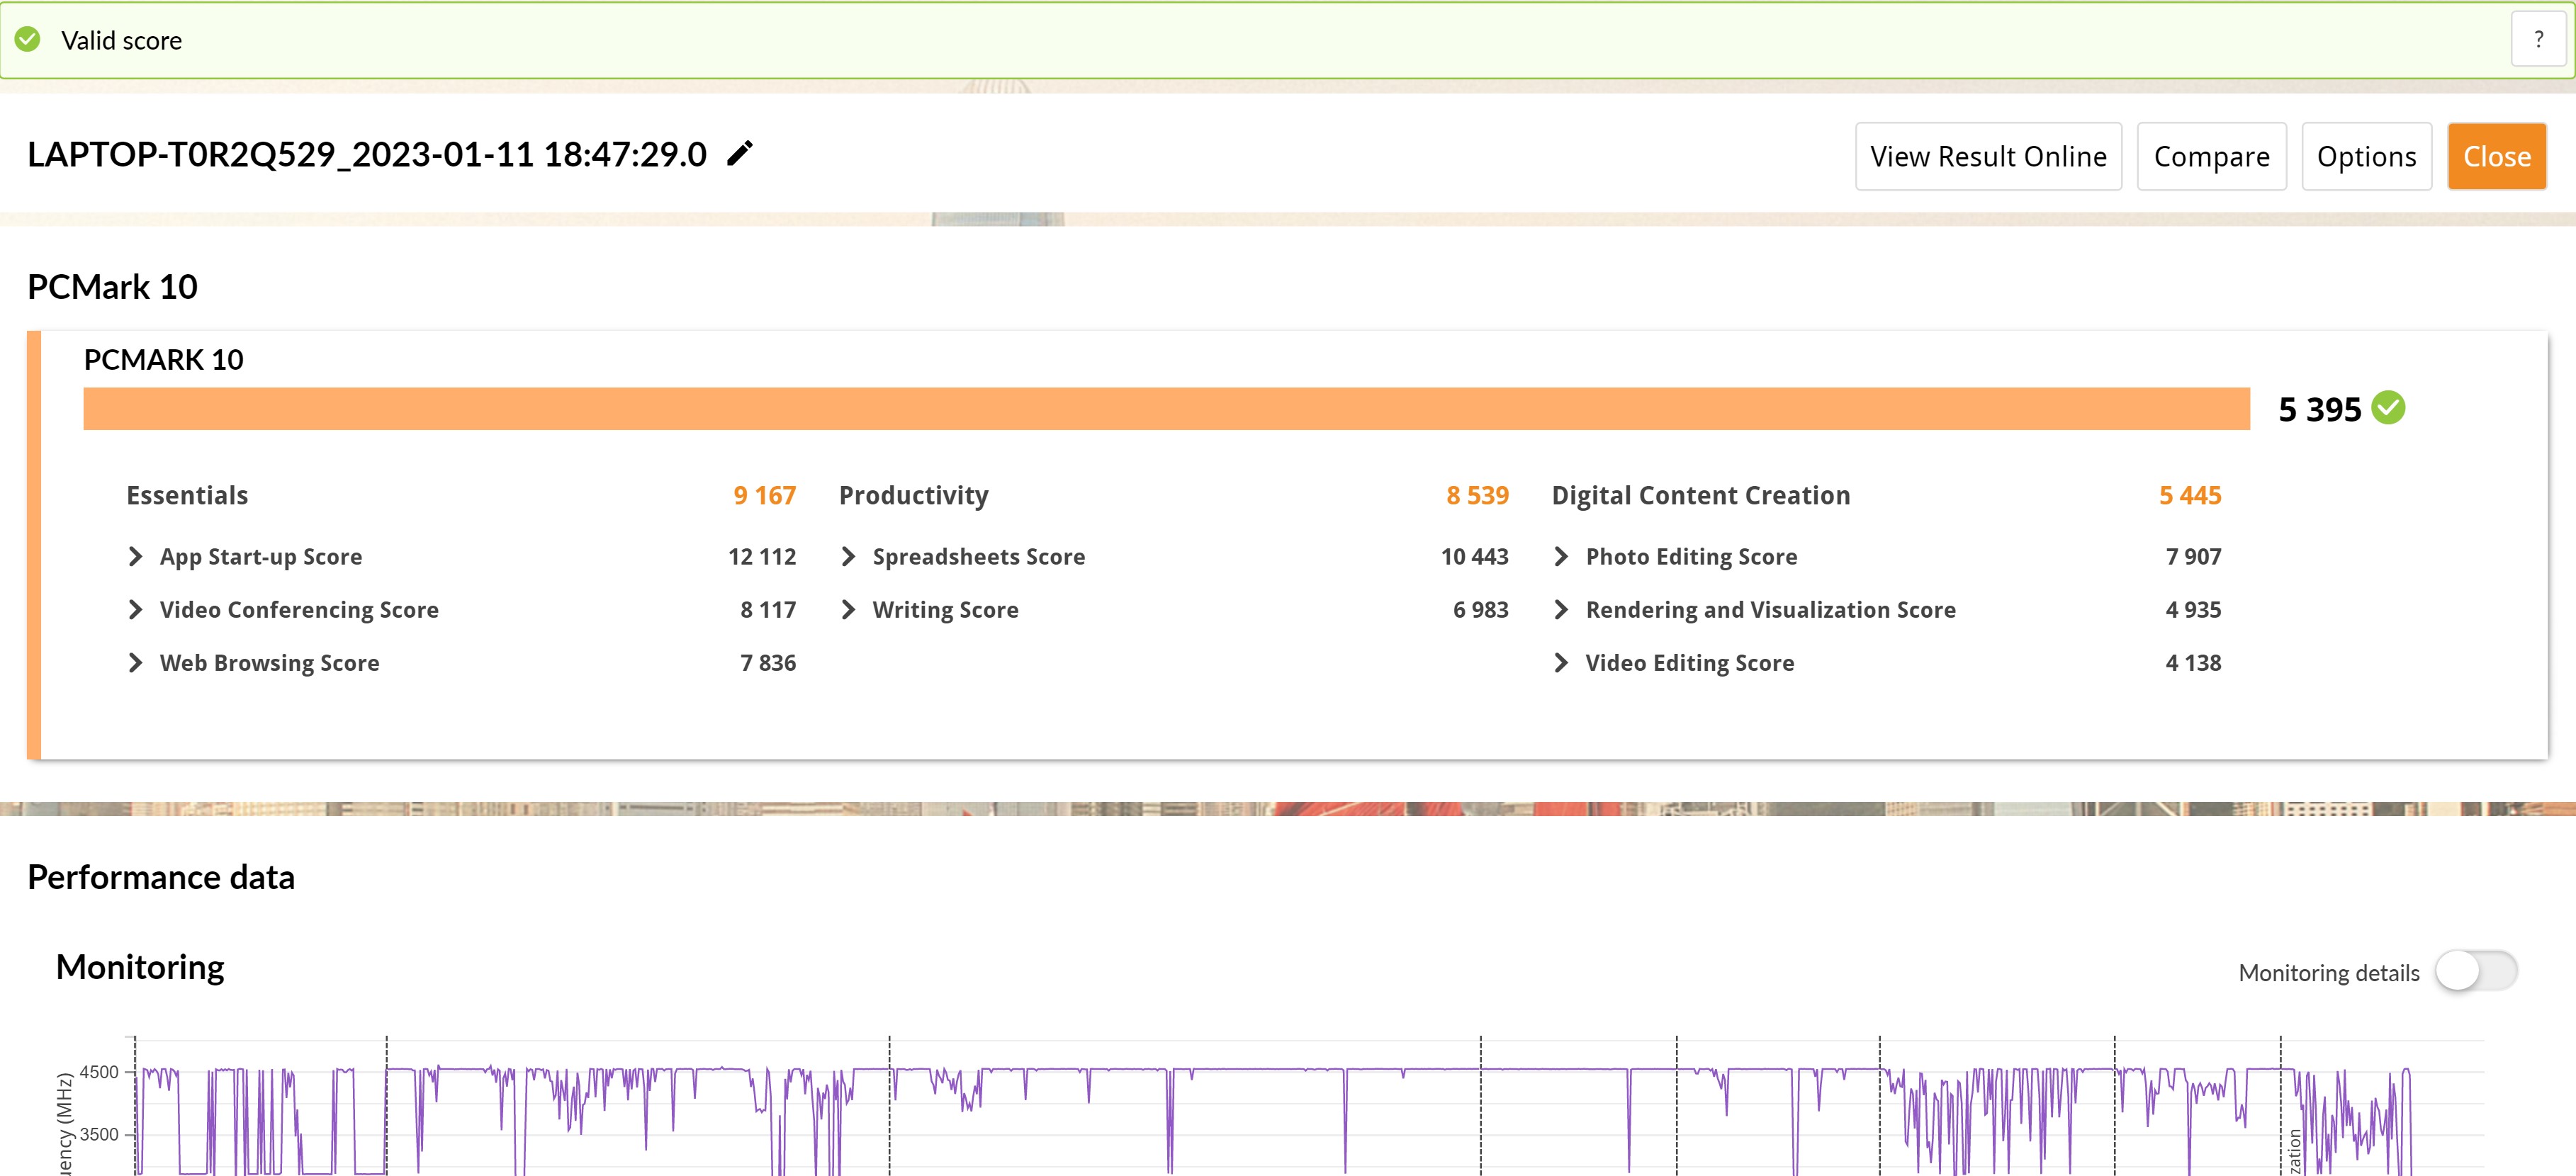
Task: Click the Essentials heading
Action: 187,495
